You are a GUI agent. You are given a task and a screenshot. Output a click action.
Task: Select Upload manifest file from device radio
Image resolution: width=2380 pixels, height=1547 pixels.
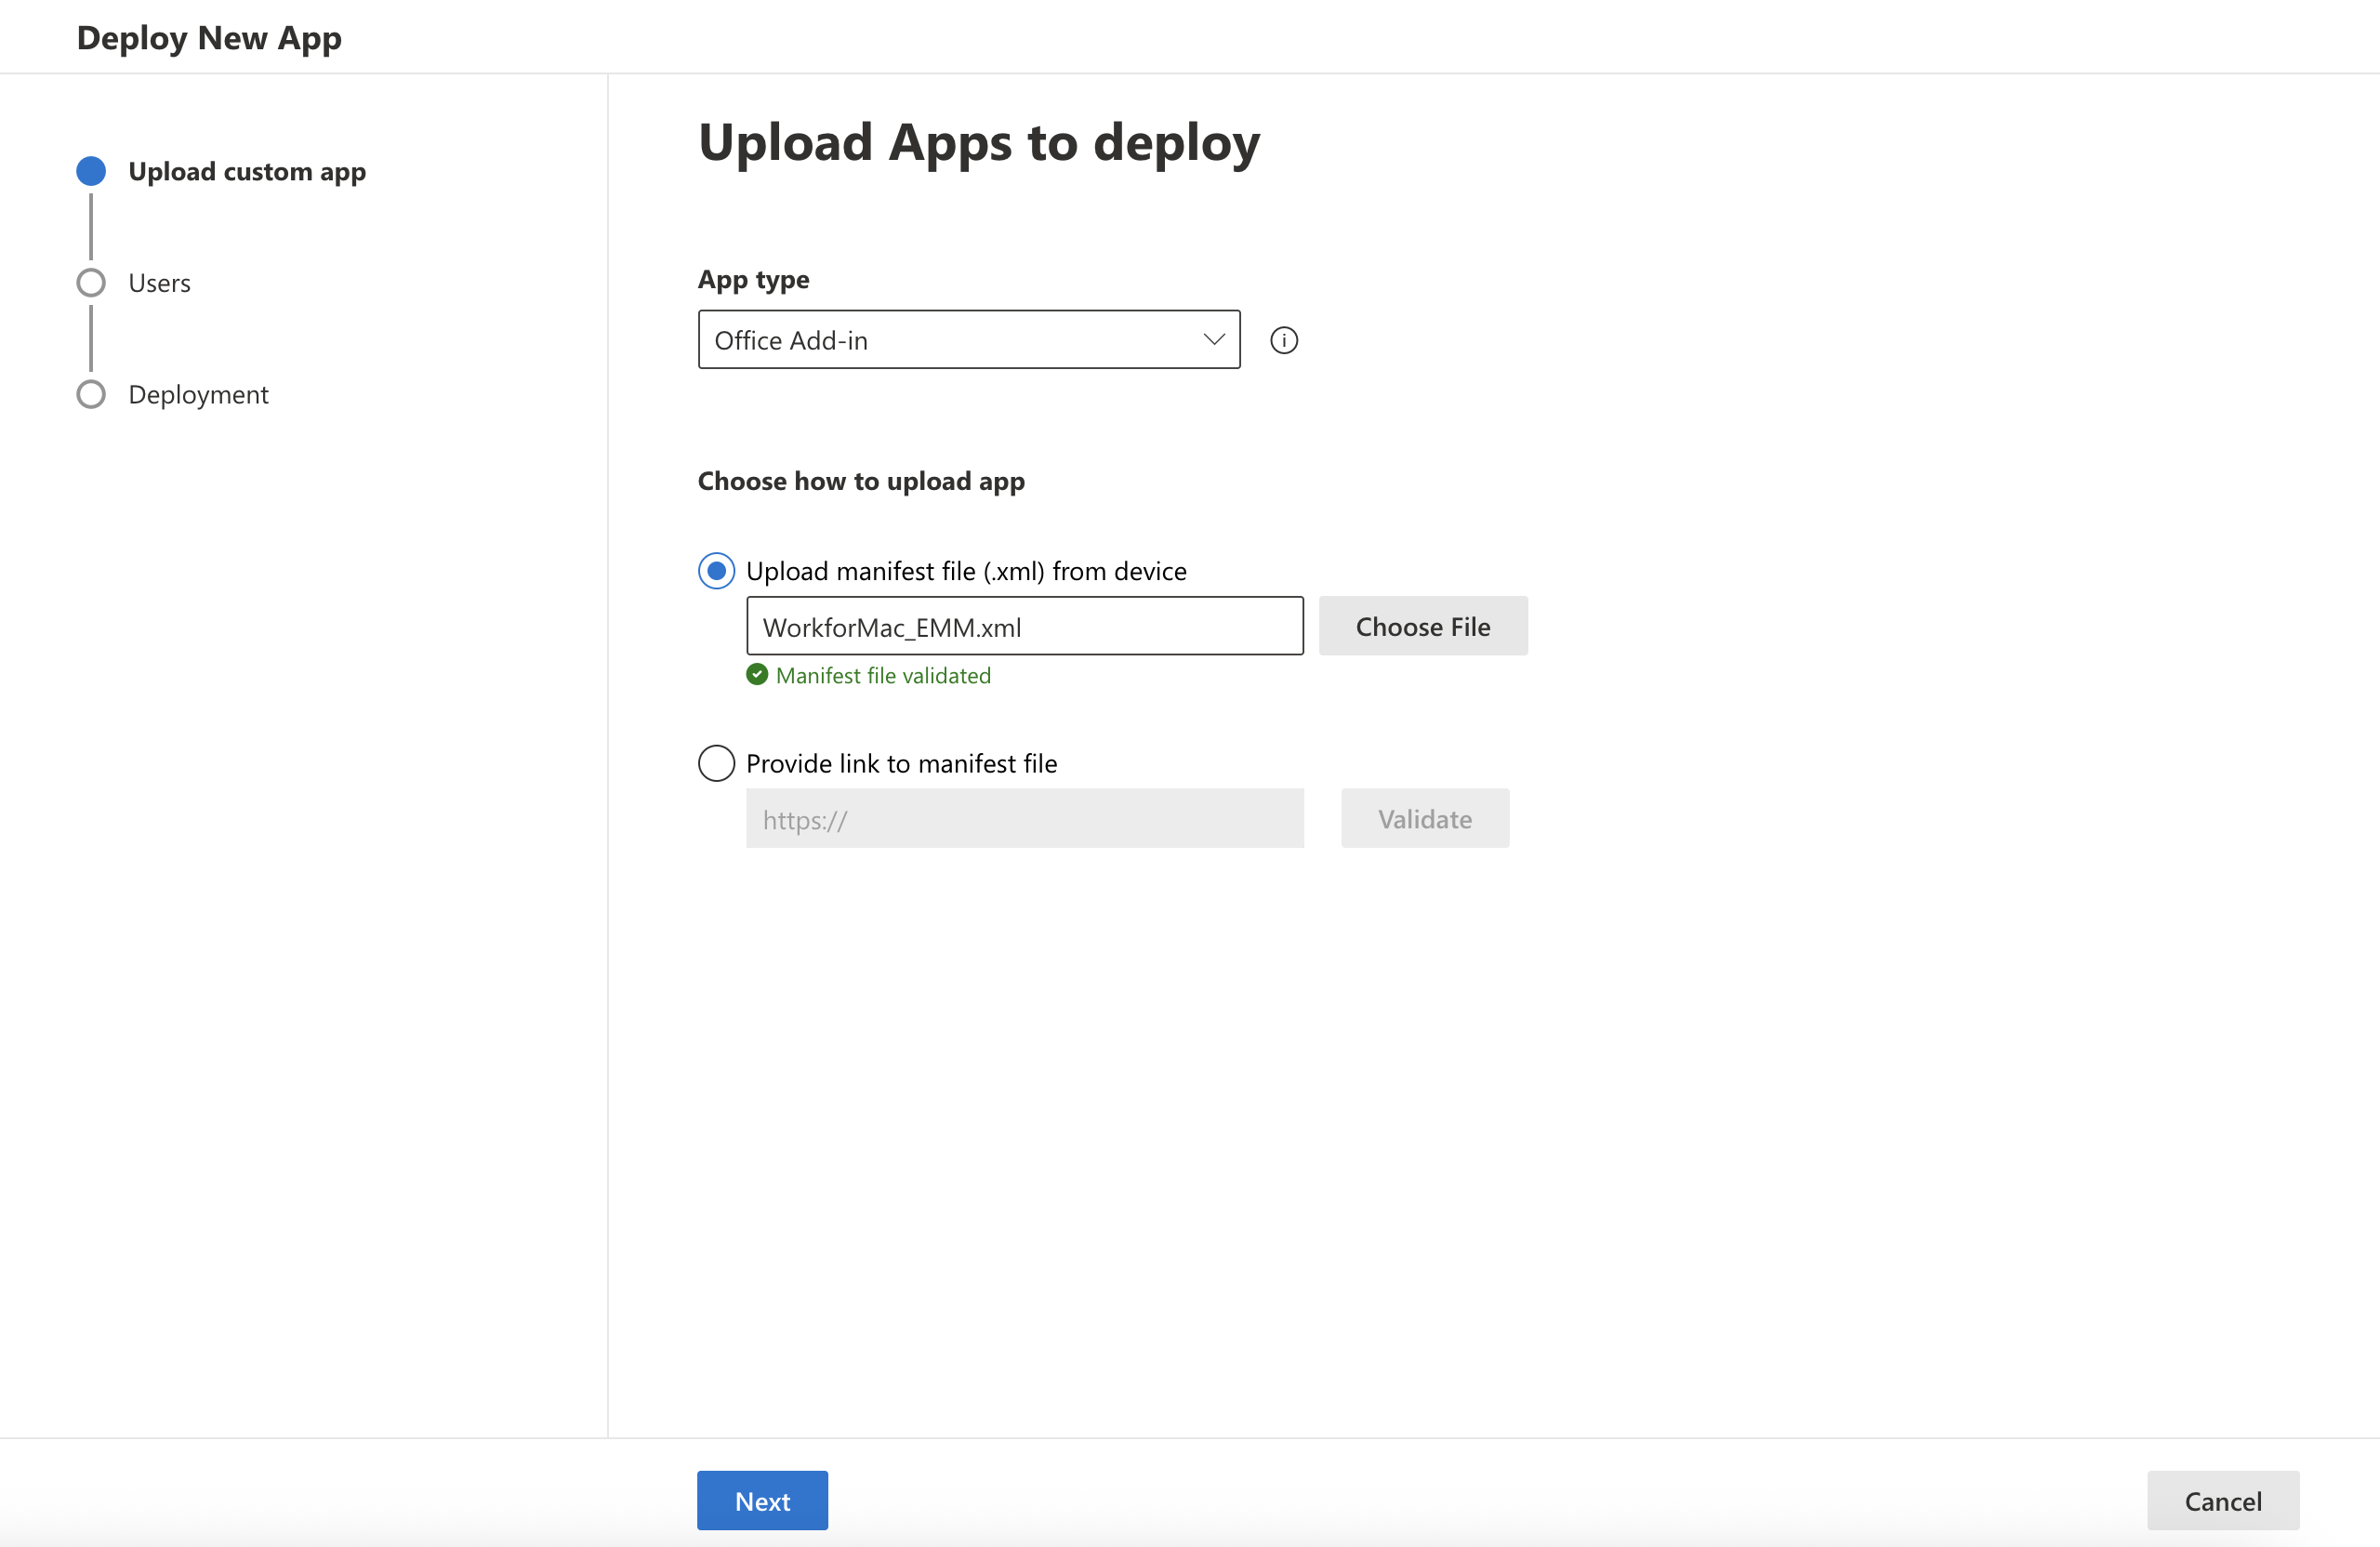[716, 571]
